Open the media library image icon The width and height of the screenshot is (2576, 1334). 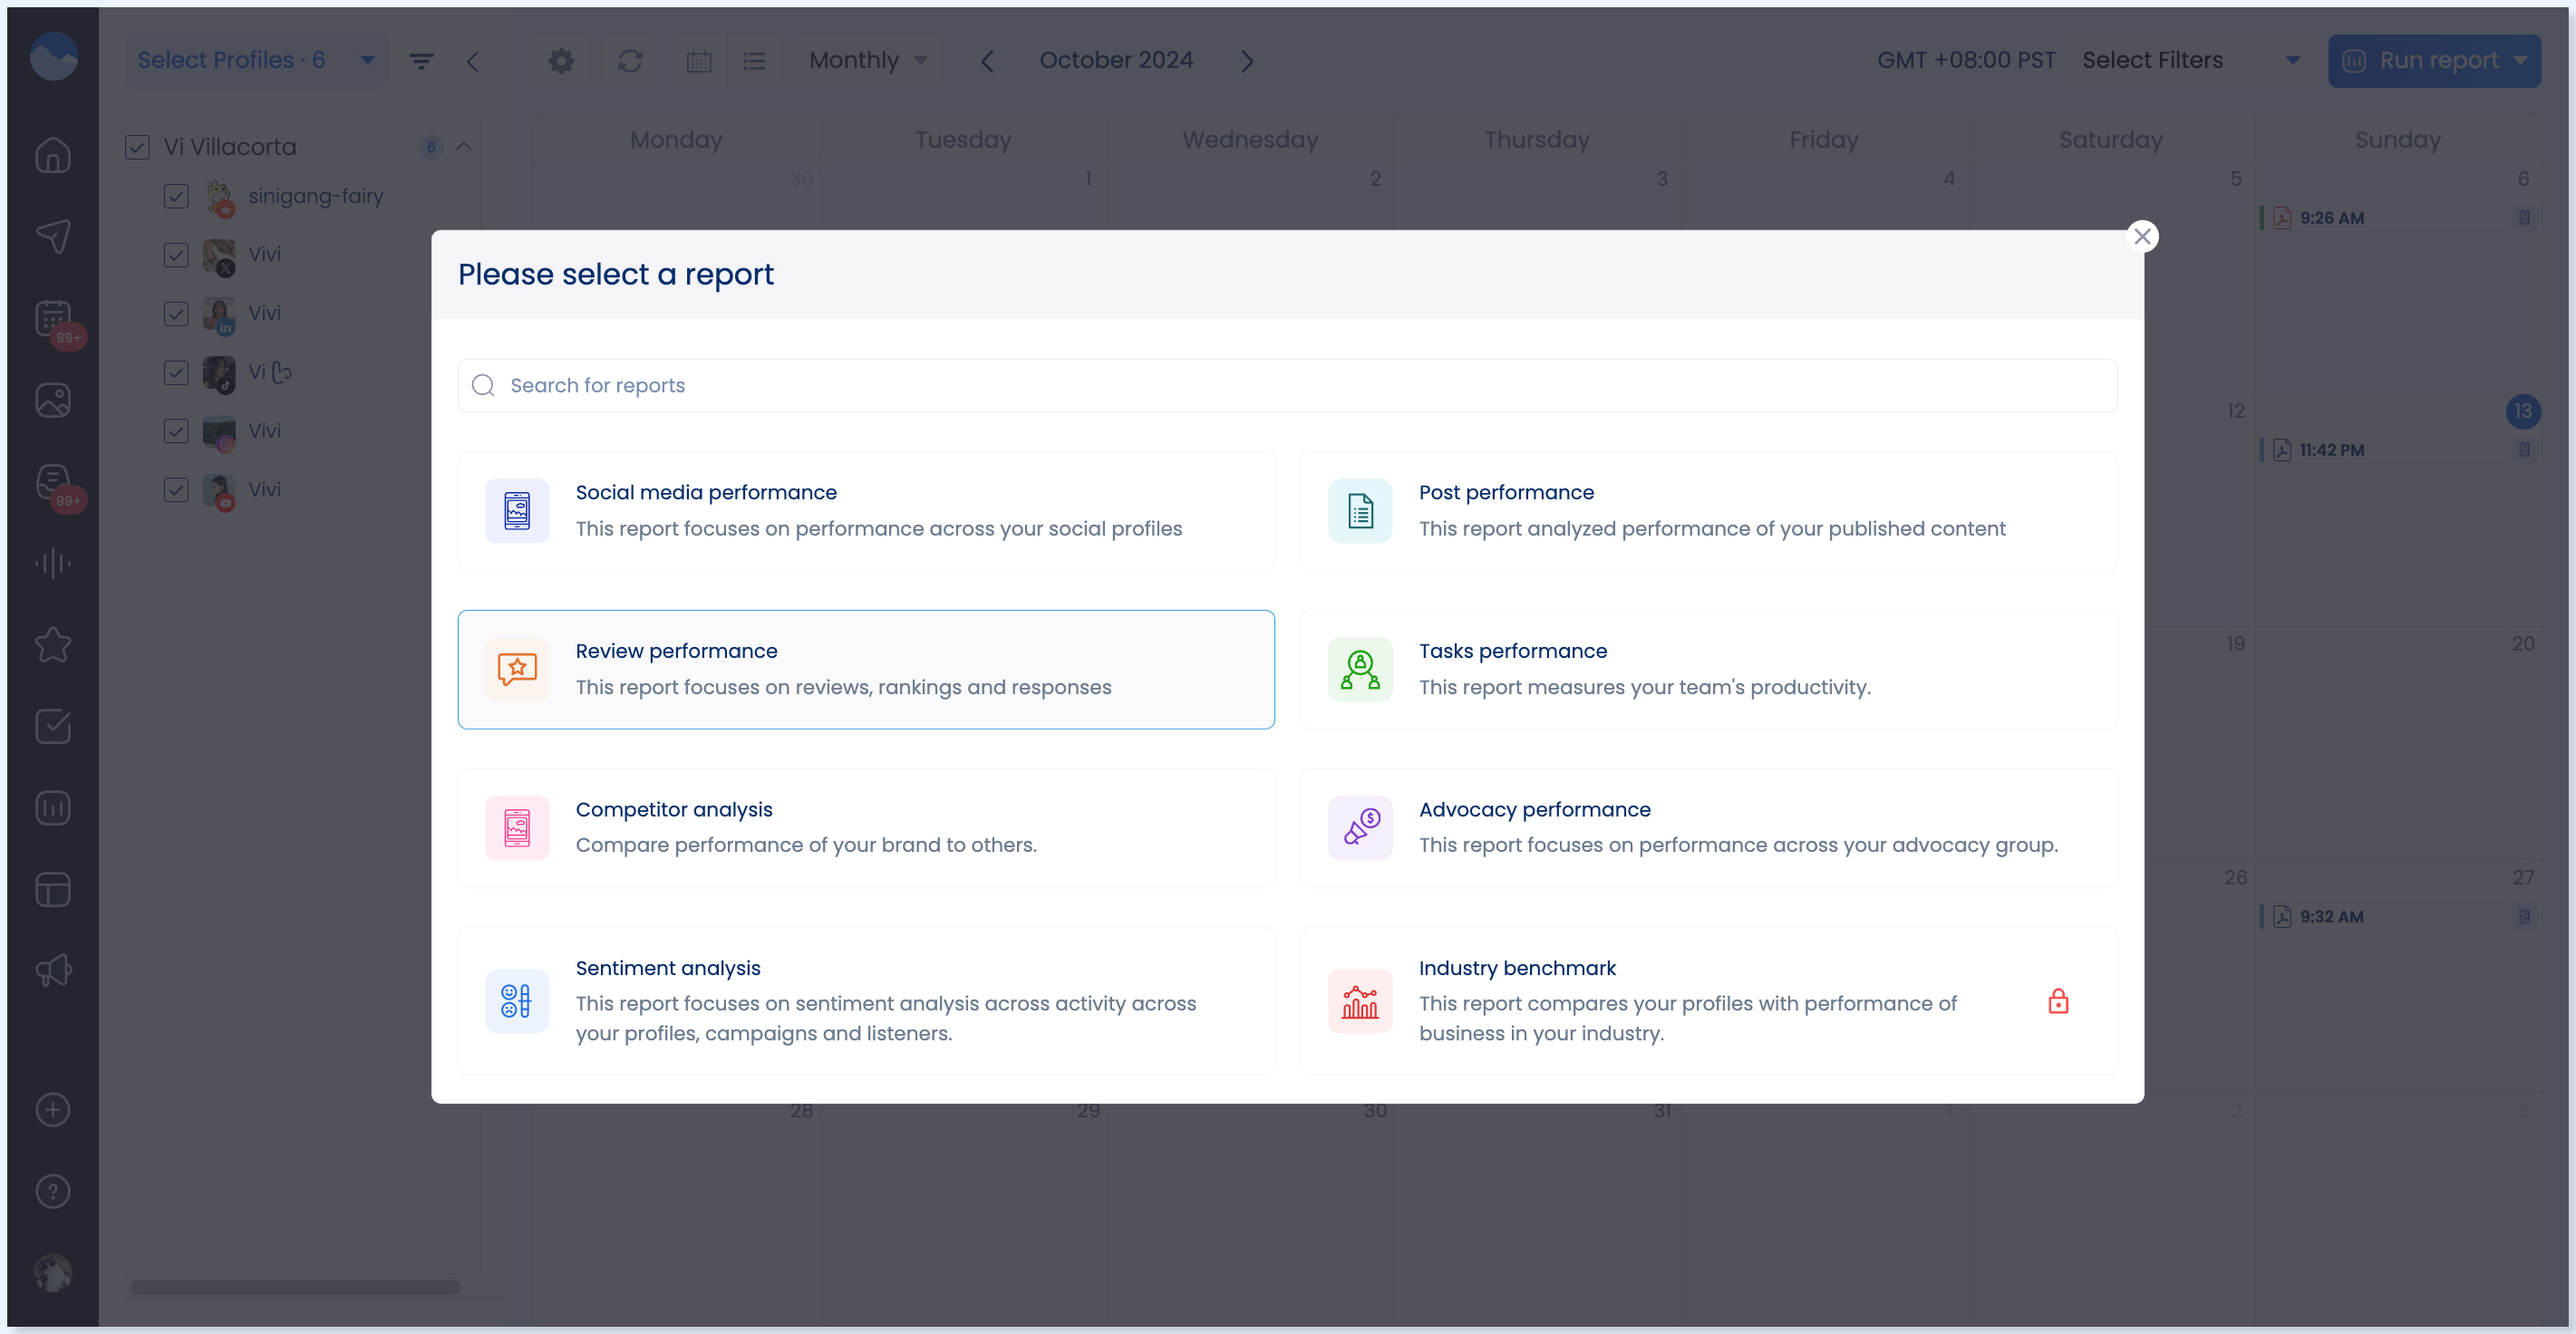pos(53,400)
